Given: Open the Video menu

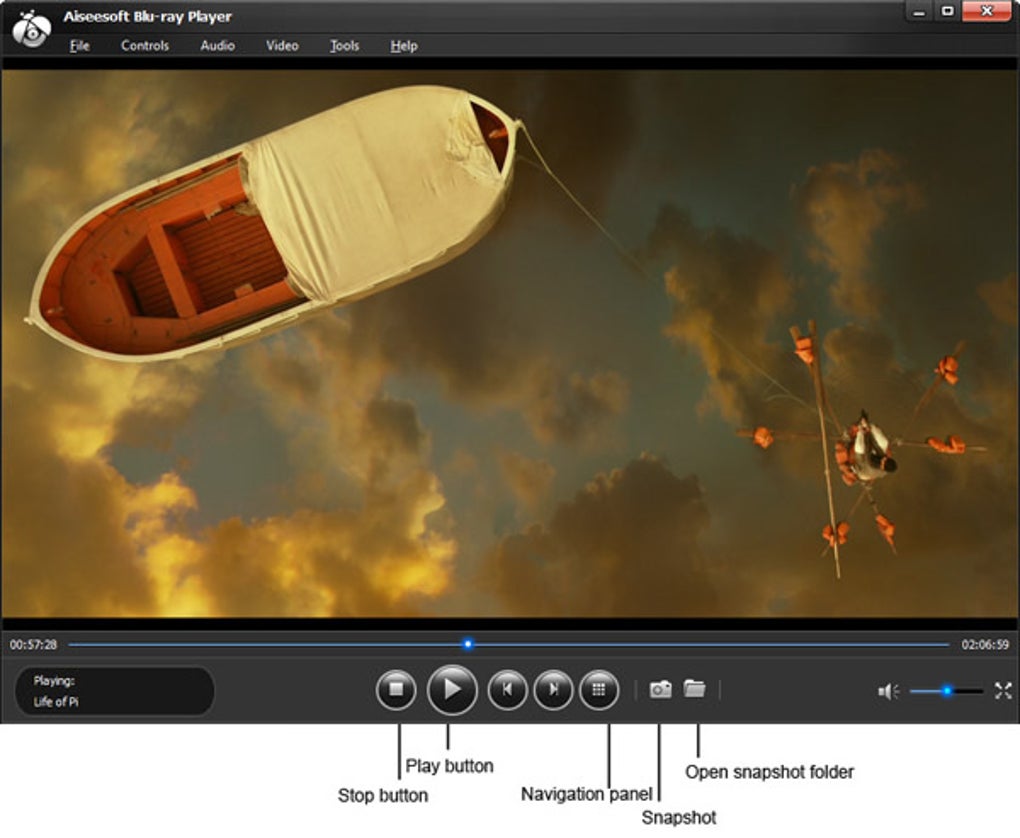Looking at the screenshot, I should tap(282, 46).
